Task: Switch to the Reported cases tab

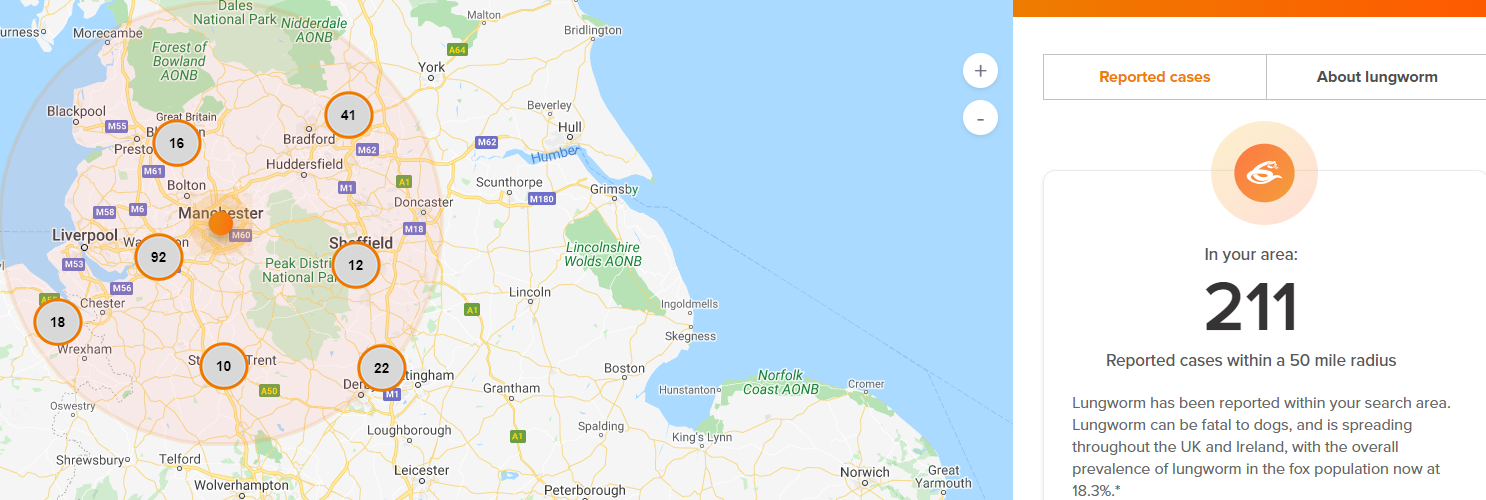Action: pyautogui.click(x=1155, y=77)
